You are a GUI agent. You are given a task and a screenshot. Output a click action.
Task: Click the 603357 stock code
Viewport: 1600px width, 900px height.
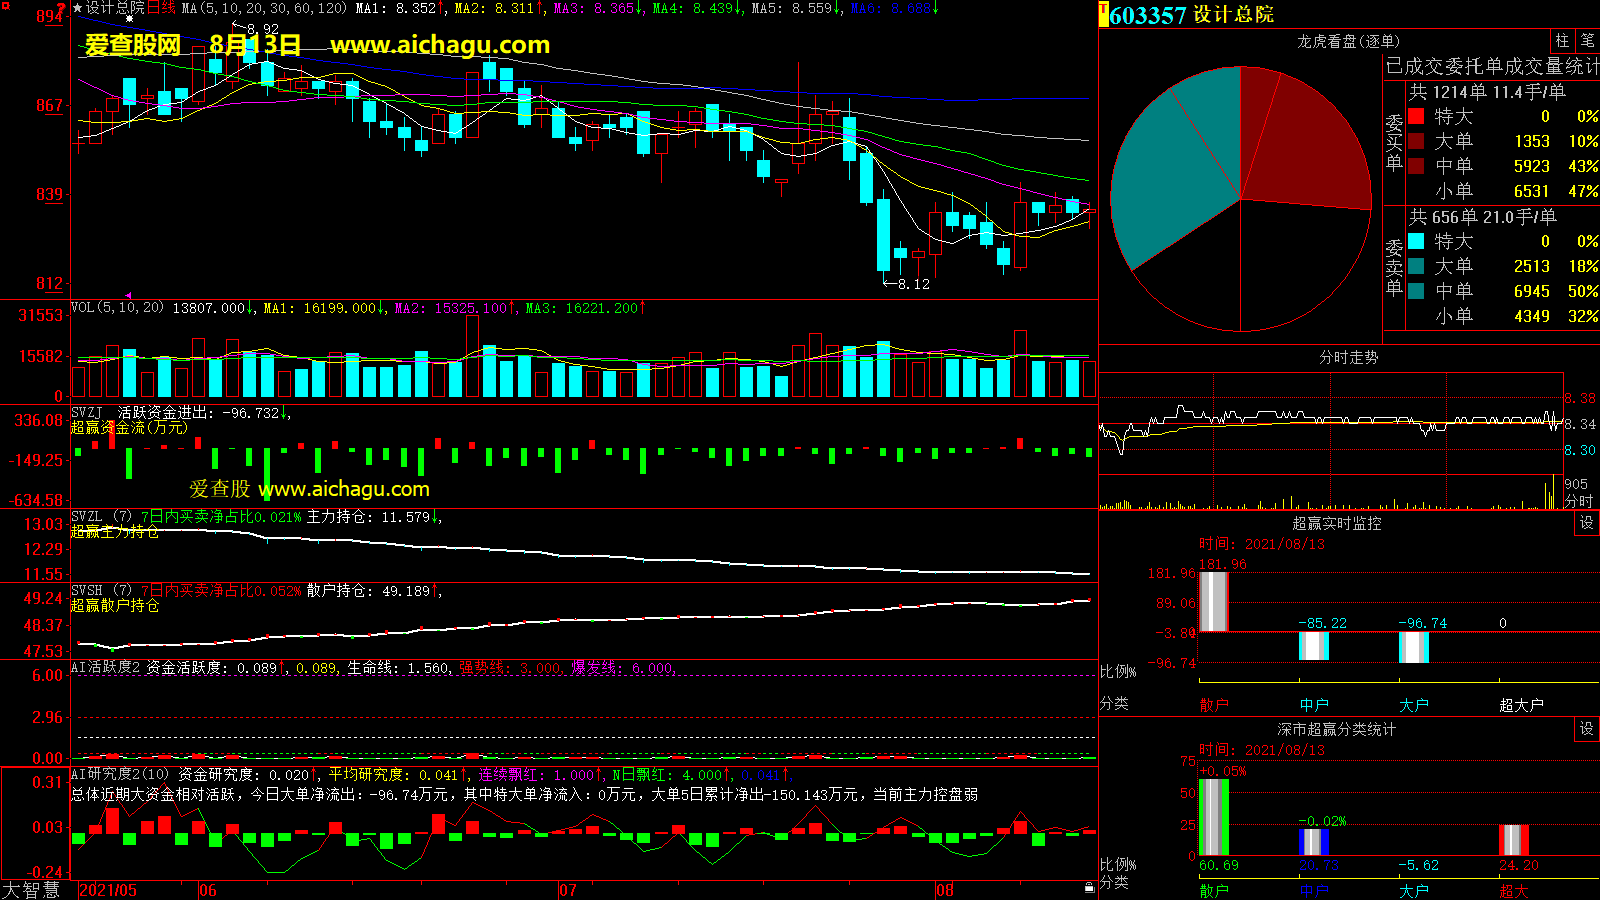(x=1148, y=15)
